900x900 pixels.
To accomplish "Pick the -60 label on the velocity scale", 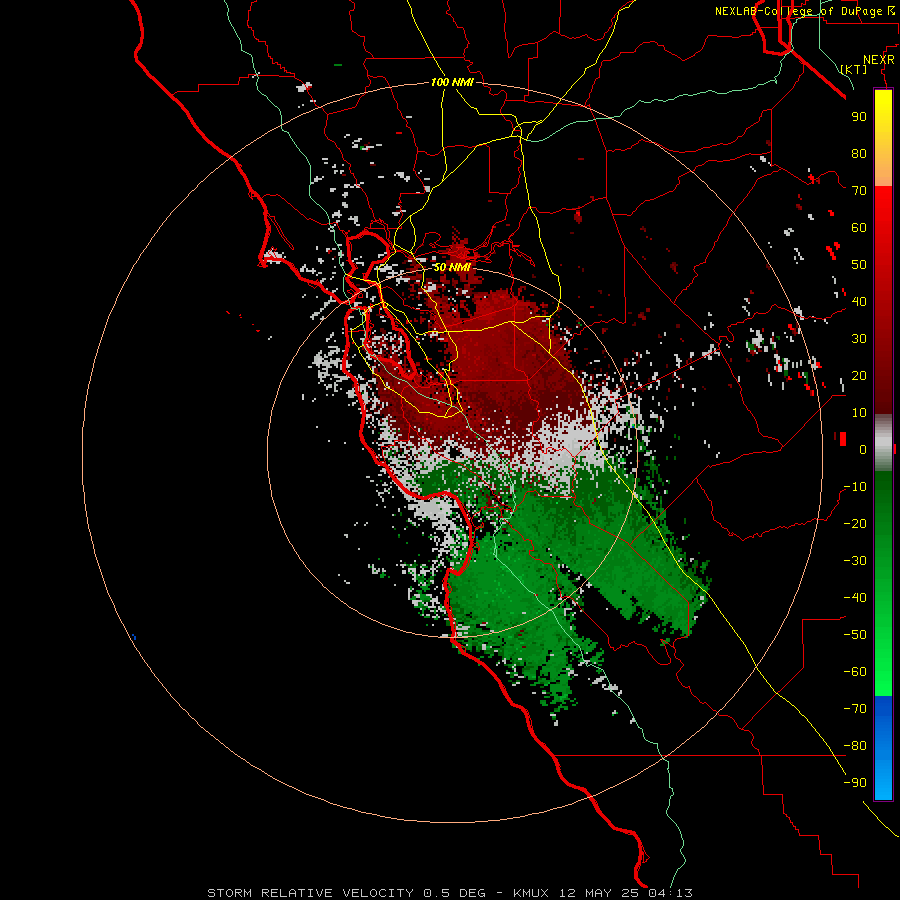I will [x=855, y=672].
